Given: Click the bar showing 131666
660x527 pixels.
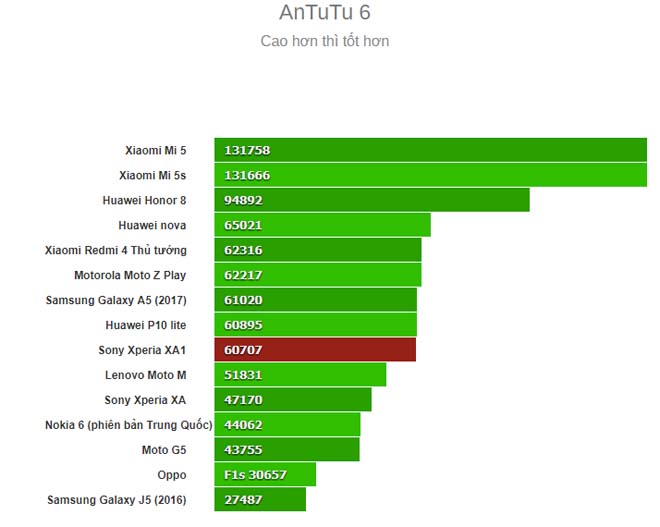Looking at the screenshot, I should 431,175.
